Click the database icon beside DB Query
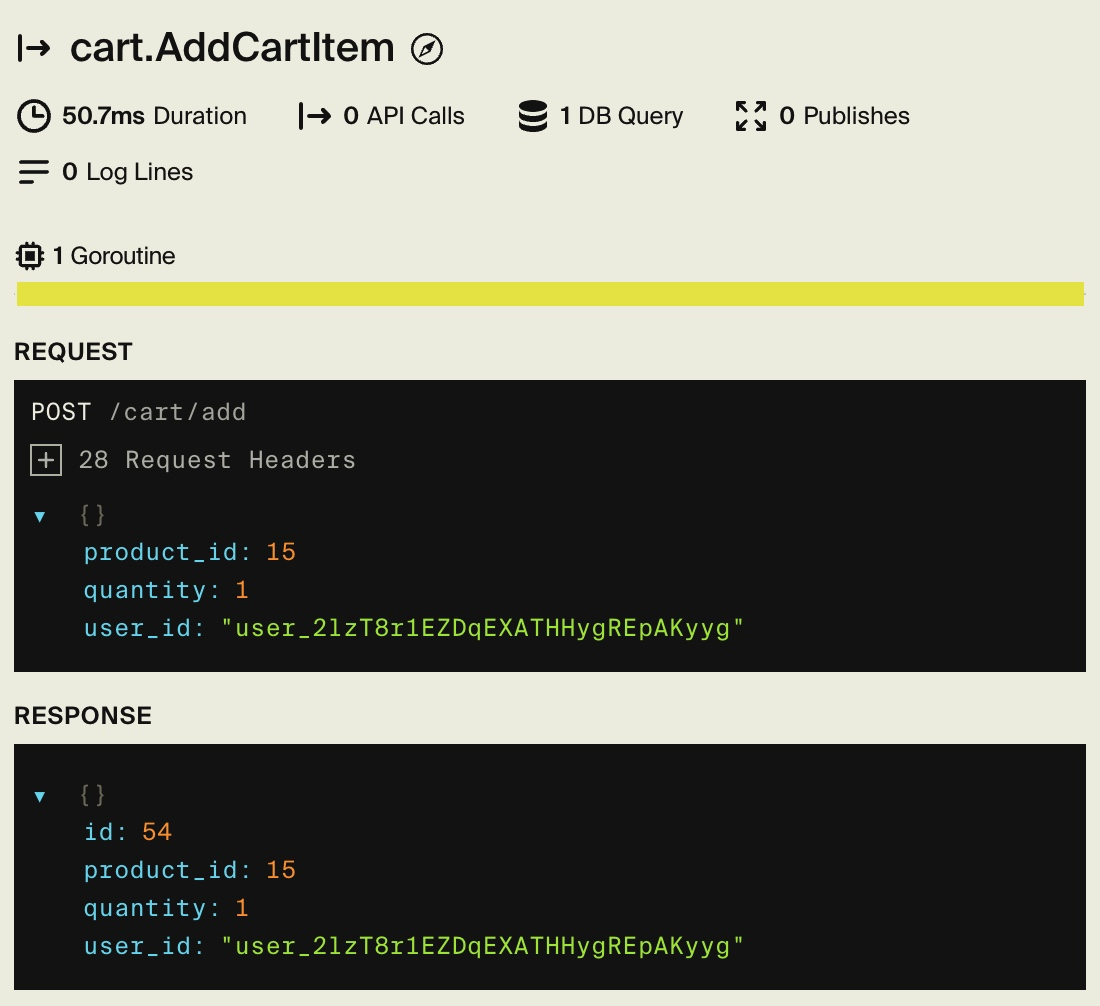 tap(532, 116)
